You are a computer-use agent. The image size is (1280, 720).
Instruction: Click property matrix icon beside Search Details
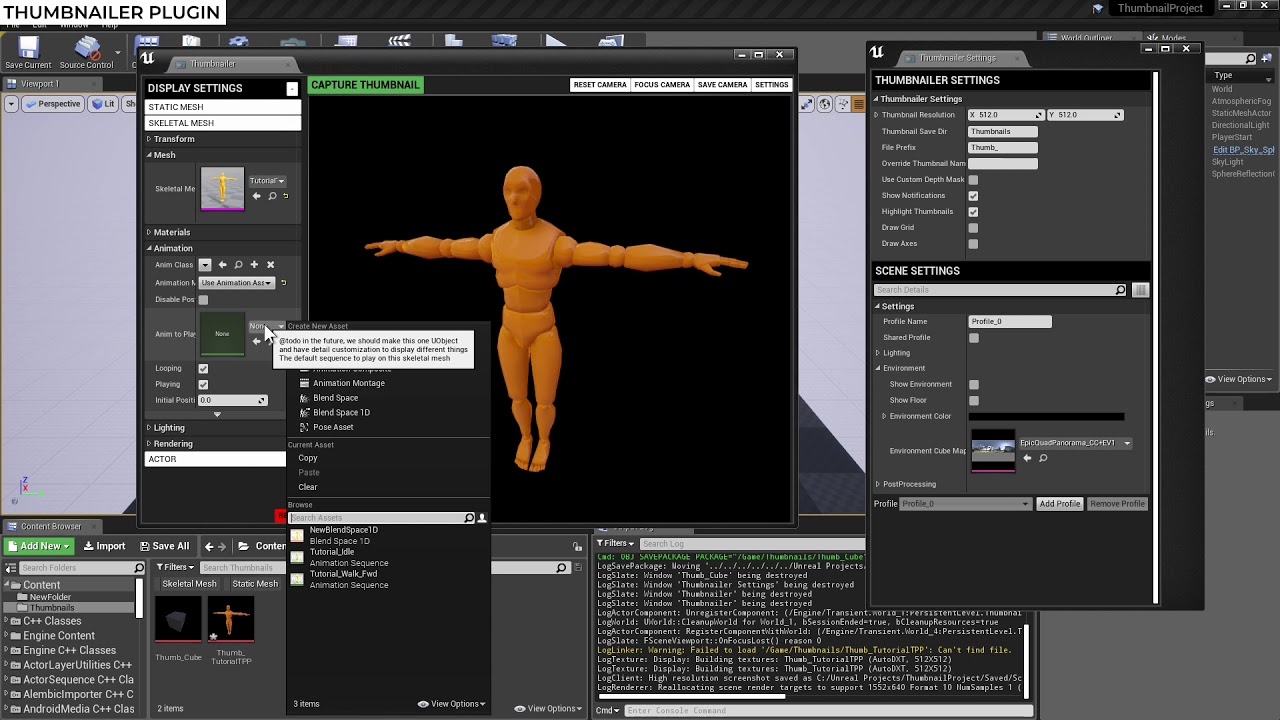pos(1140,290)
